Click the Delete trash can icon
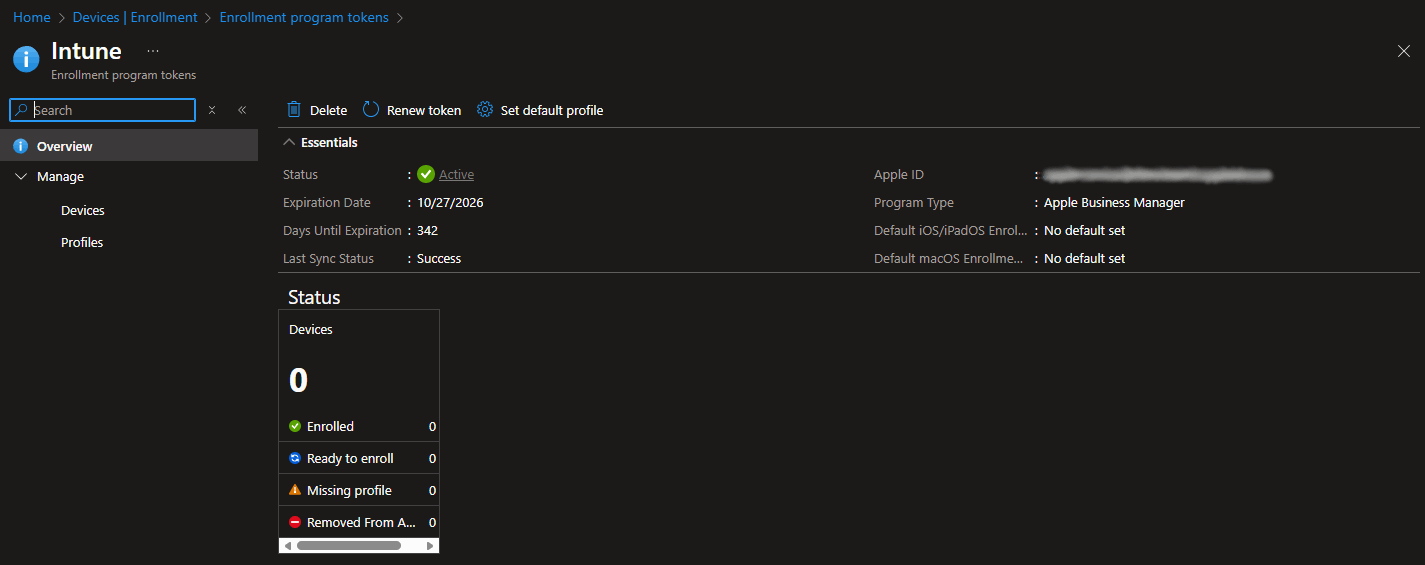 pyautogui.click(x=294, y=110)
